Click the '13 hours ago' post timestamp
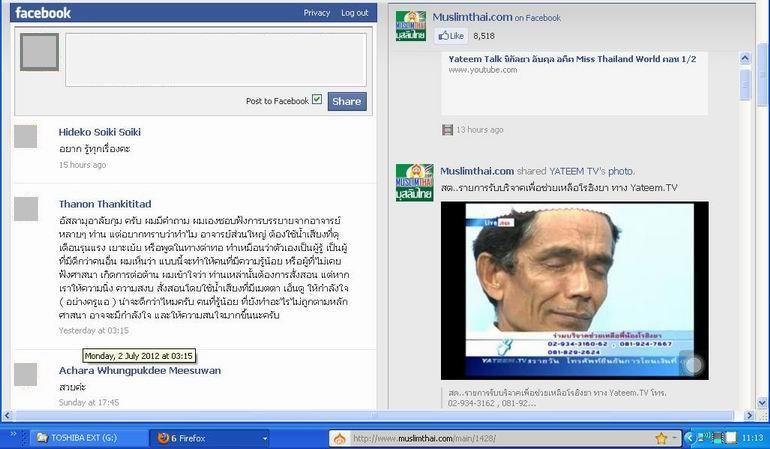770x449 pixels. coord(480,130)
